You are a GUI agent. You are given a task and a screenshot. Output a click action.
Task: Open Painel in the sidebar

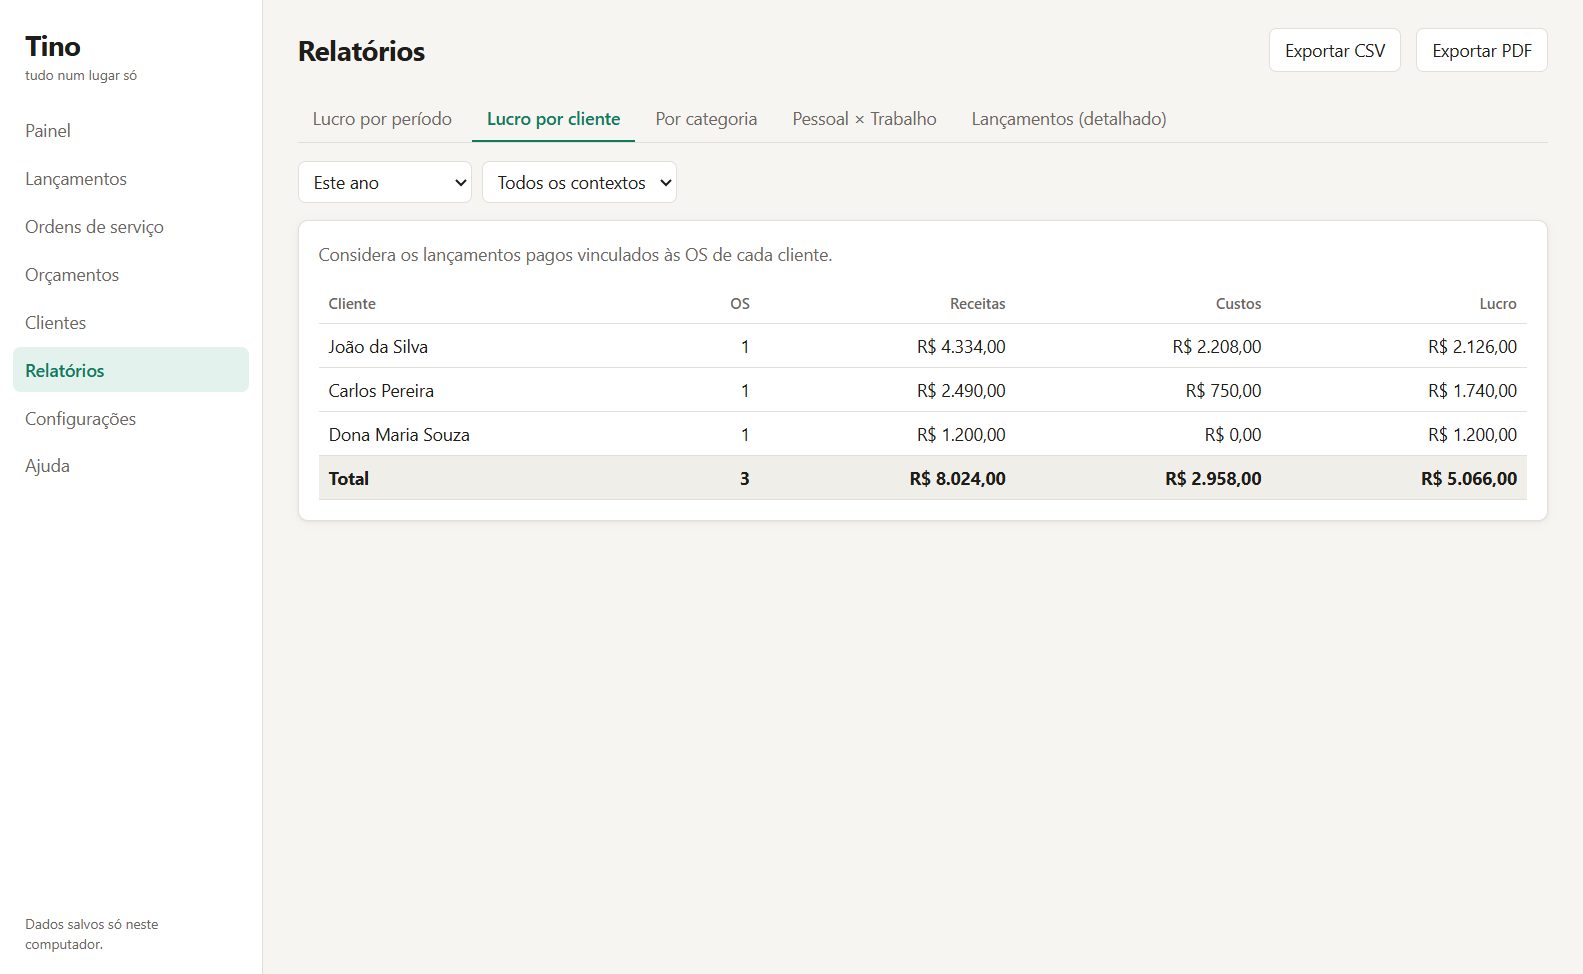click(x=131, y=131)
